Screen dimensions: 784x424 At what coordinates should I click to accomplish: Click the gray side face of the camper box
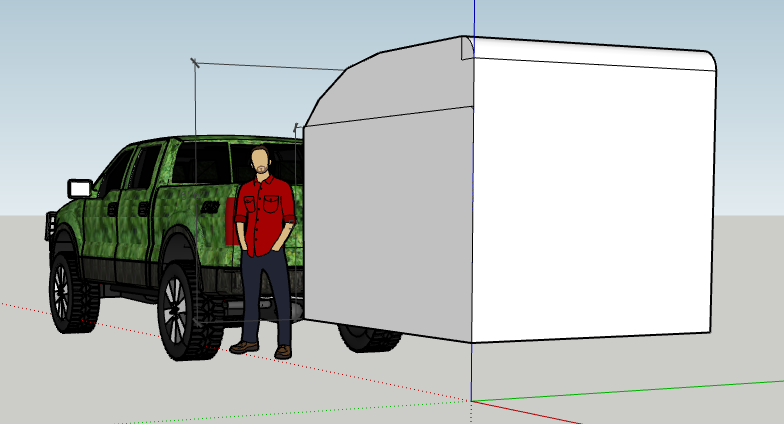click(388, 225)
